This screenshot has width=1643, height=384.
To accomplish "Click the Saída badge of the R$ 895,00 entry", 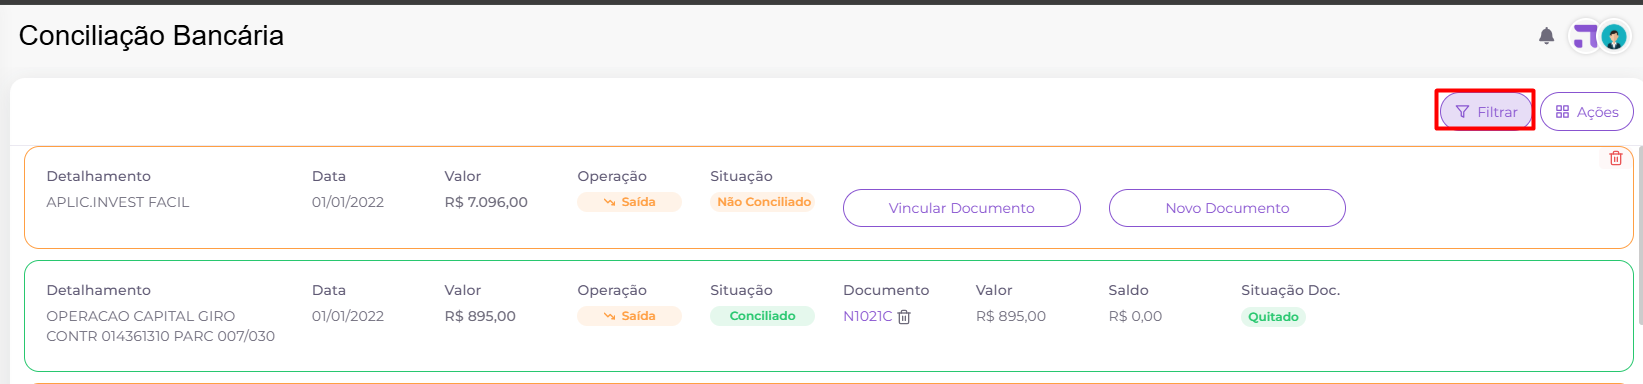I will pos(629,316).
